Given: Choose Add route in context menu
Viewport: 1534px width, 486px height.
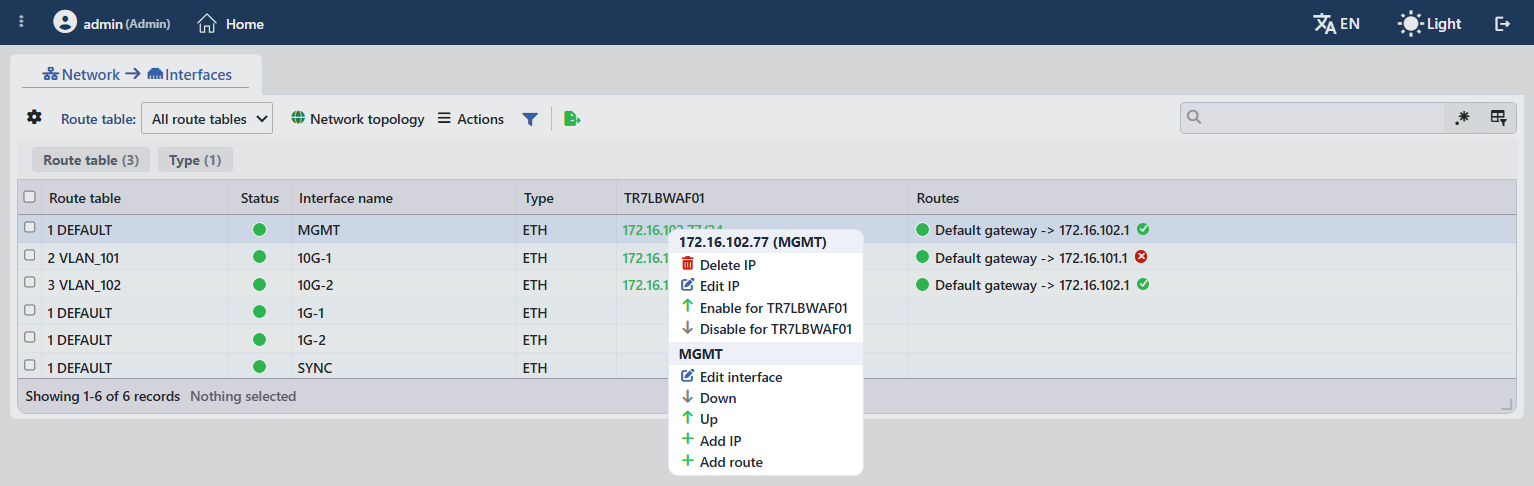Looking at the screenshot, I should click(766, 462).
